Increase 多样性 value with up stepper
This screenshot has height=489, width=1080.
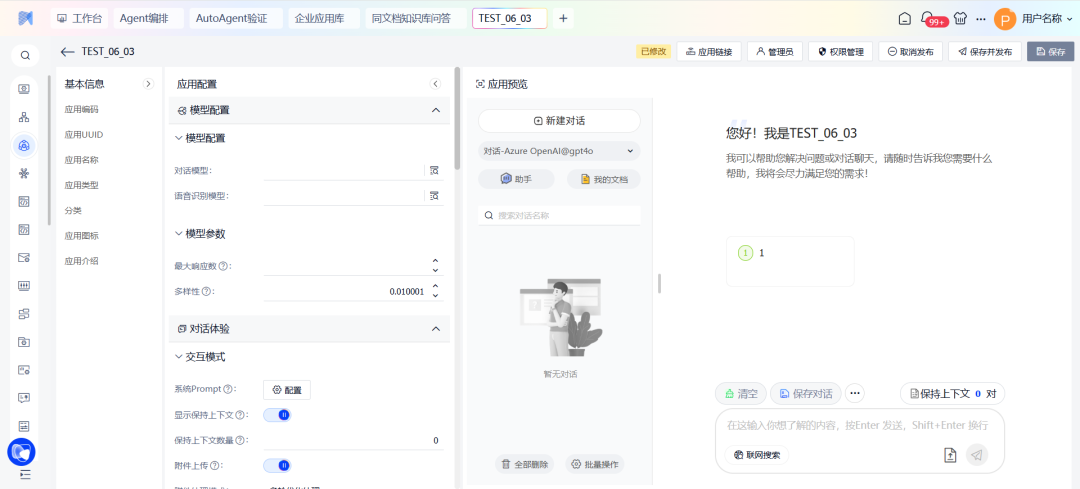click(435, 287)
